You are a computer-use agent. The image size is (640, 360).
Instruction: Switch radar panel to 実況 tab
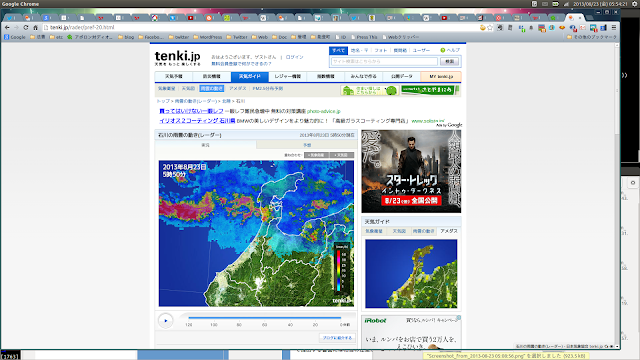point(205,145)
